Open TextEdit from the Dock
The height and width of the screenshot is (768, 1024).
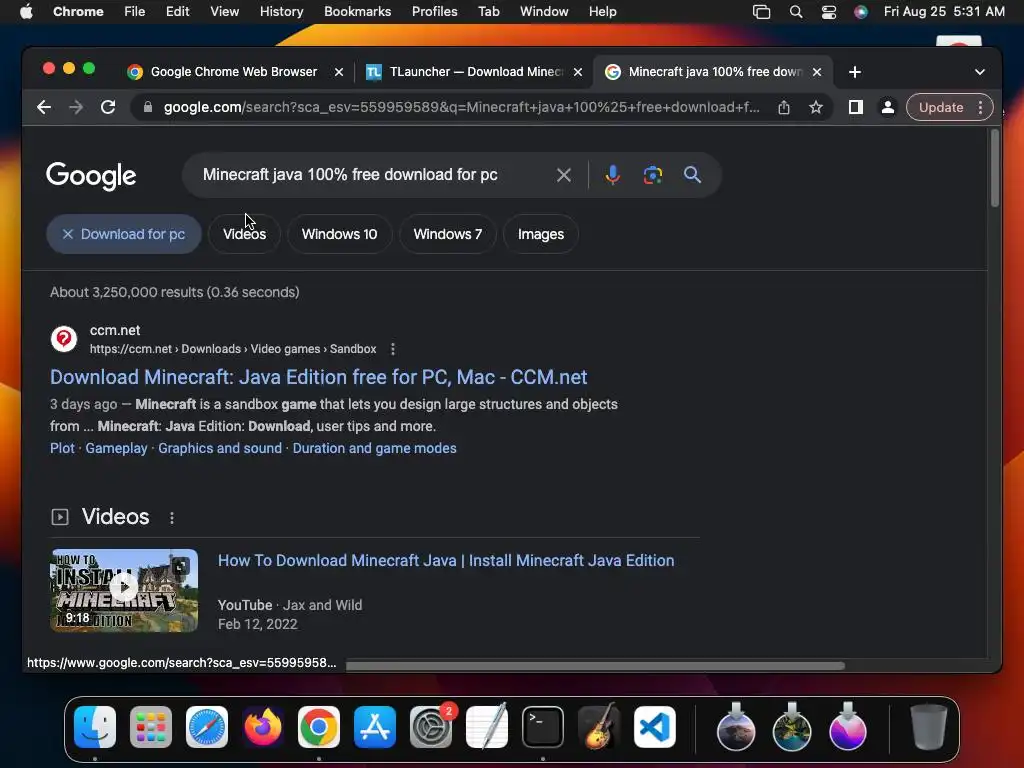coord(487,727)
